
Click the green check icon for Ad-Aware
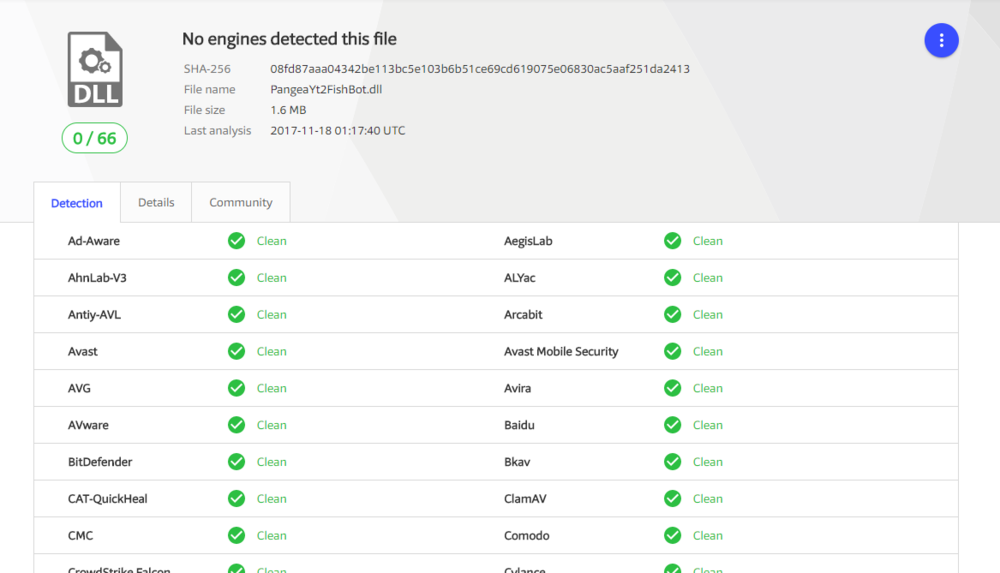coord(237,241)
